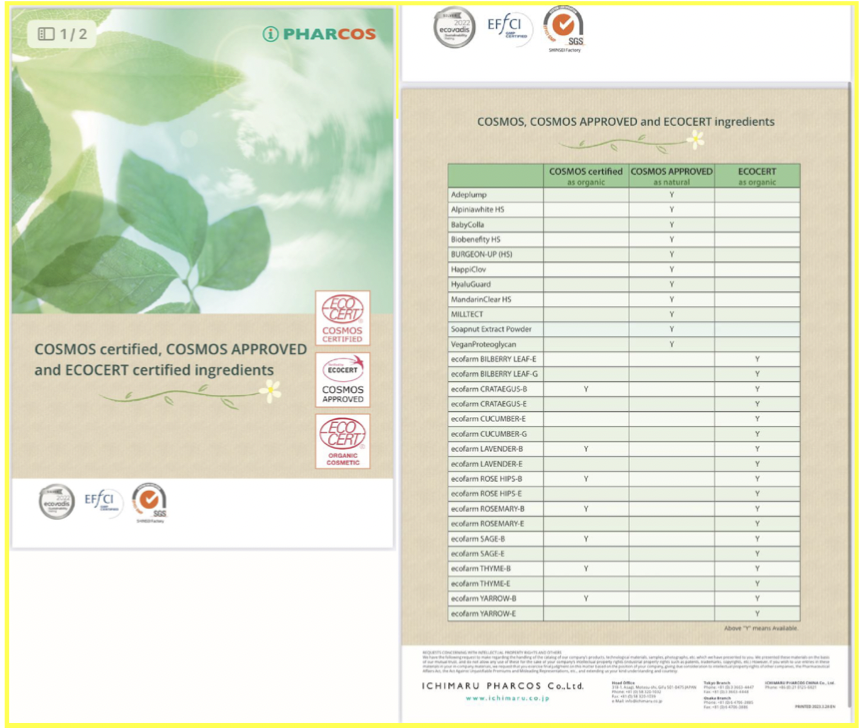Click the page layout icon beside 1 / 2
This screenshot has height=728, width=860.
(46, 34)
